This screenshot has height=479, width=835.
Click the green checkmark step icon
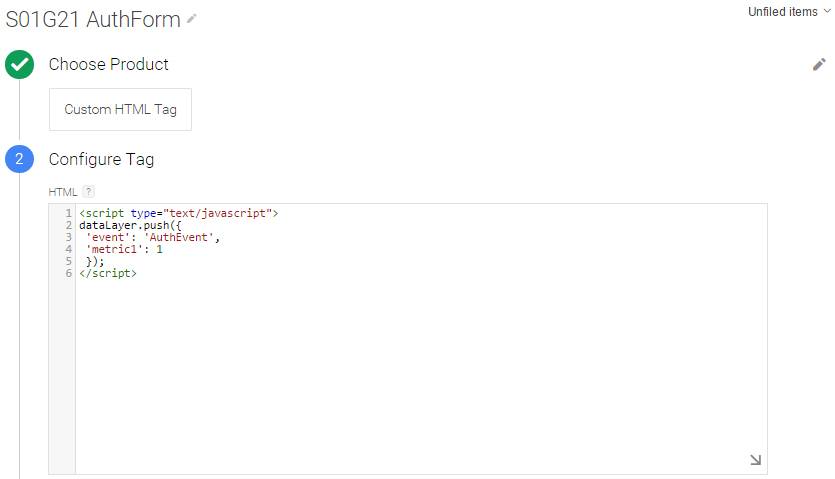click(20, 64)
